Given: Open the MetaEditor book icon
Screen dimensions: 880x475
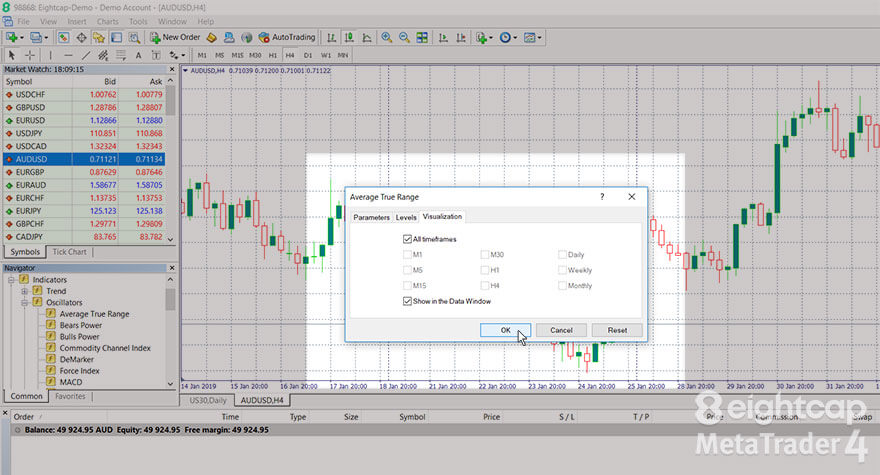Looking at the screenshot, I should [x=212, y=38].
